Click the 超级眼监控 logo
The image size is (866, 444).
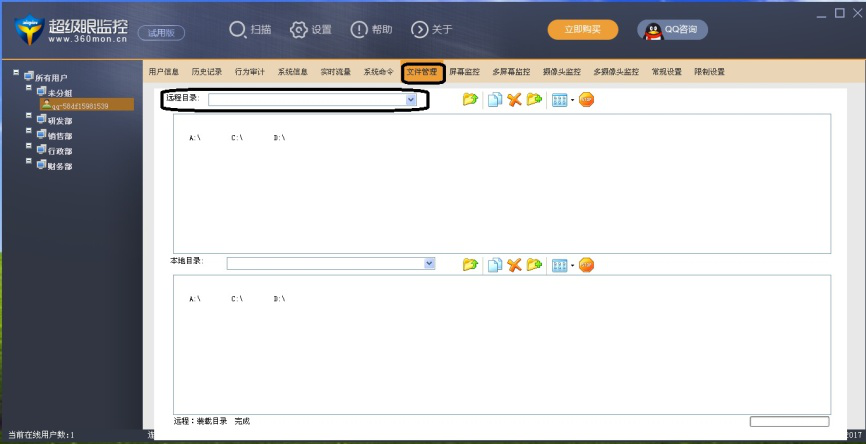71,30
